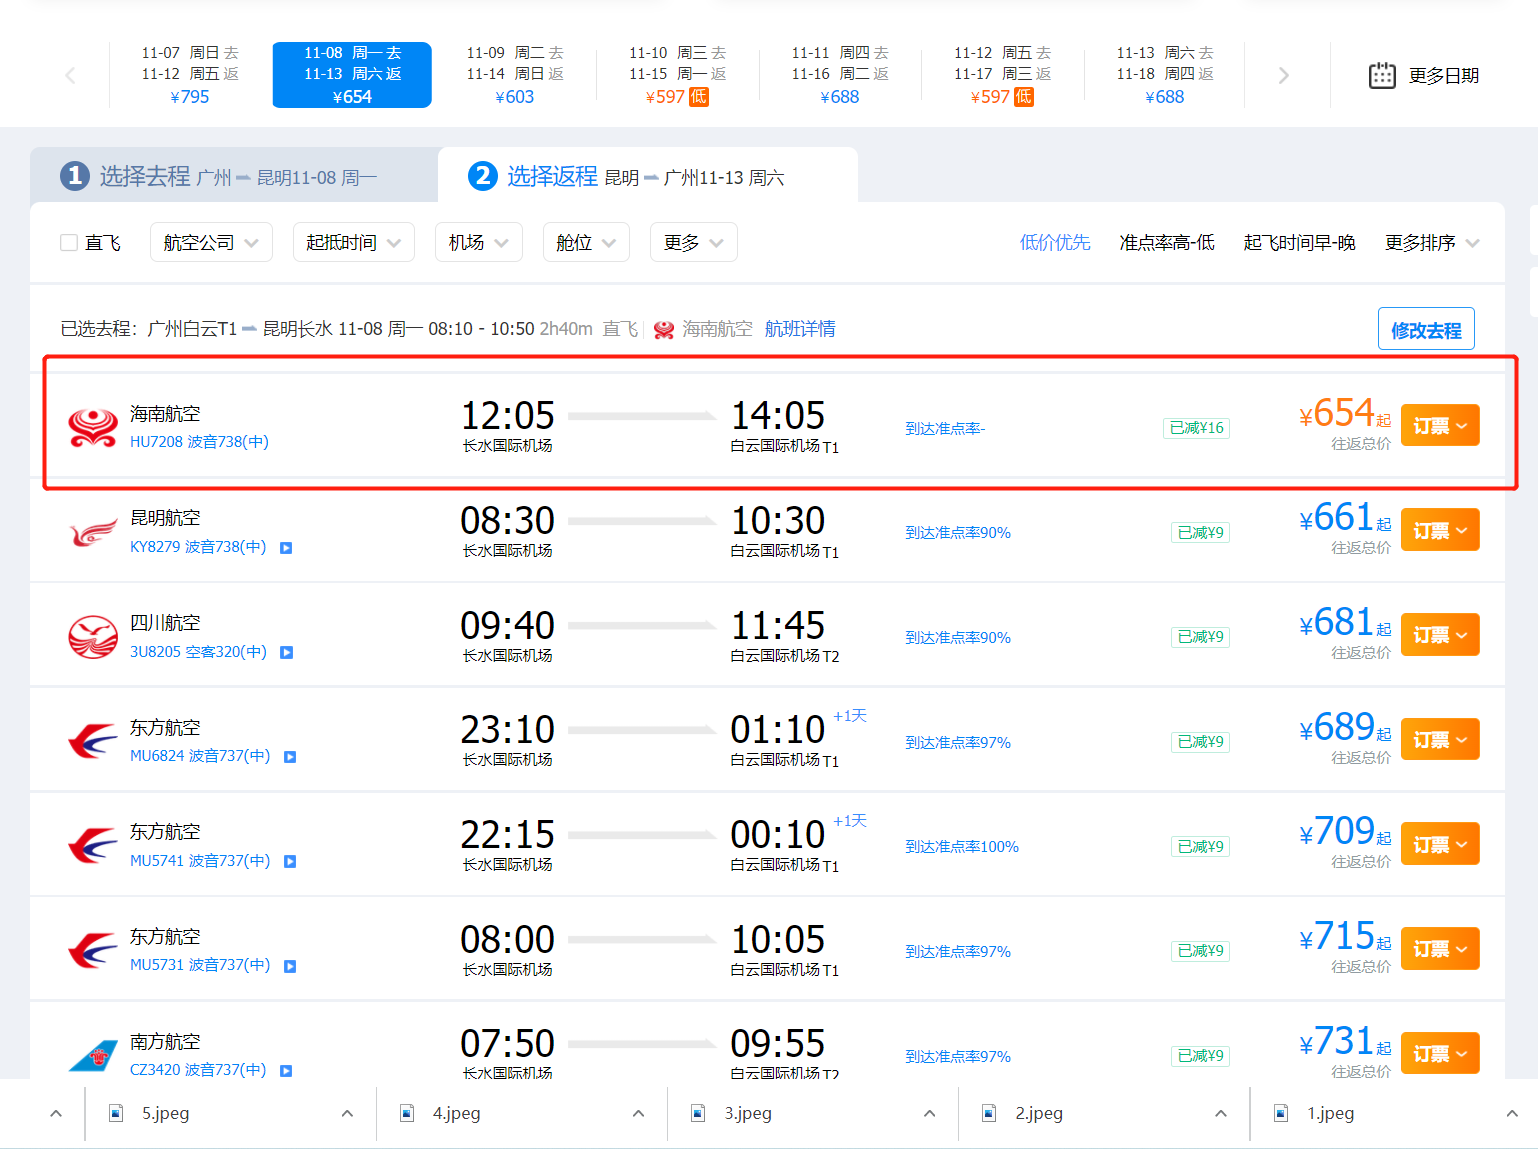This screenshot has height=1149, width=1538.
Task: Open the 更多日期 calendar icon
Action: coord(1382,76)
